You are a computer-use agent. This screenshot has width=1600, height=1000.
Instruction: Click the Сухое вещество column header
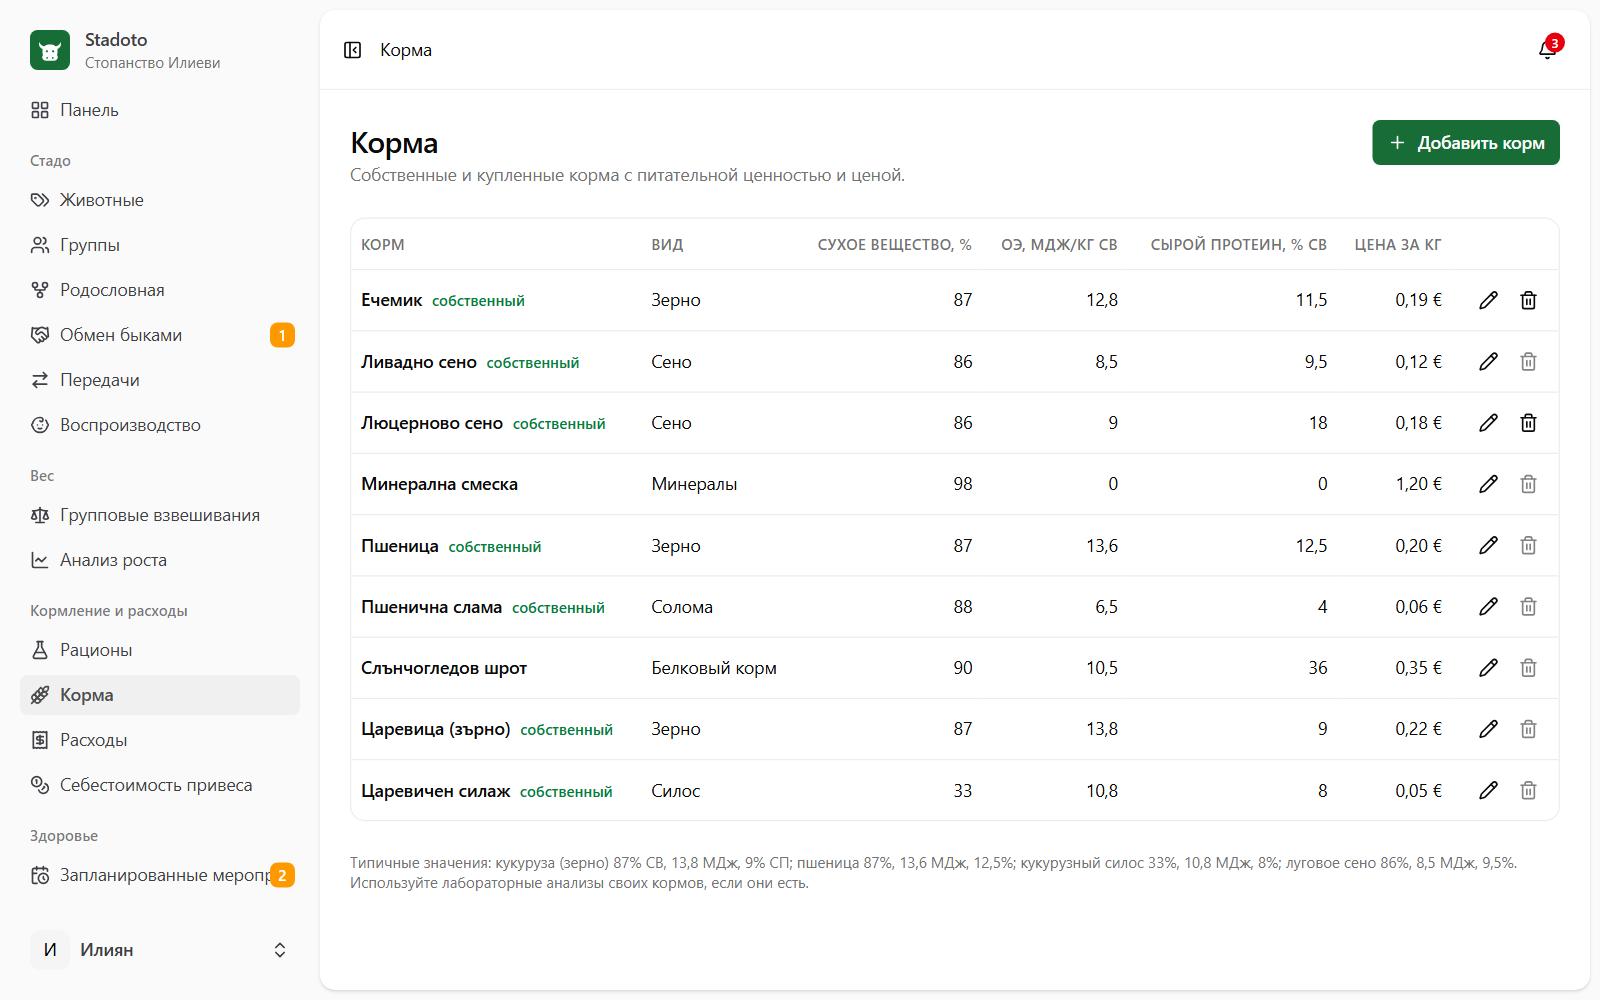click(894, 245)
